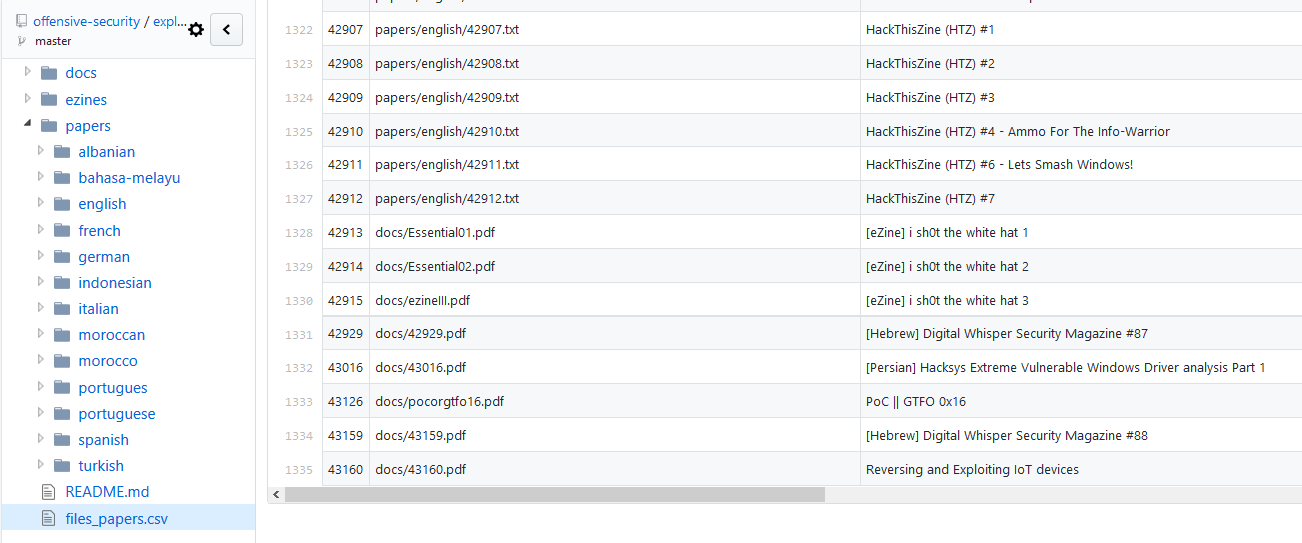Click the turkish folder icon
Screen dimensions: 1302x543
point(62,465)
